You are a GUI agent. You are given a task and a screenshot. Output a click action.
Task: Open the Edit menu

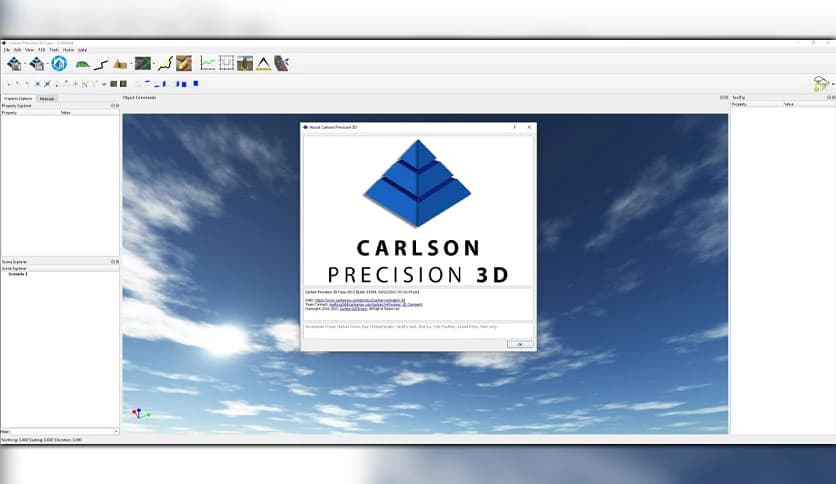click(x=18, y=50)
